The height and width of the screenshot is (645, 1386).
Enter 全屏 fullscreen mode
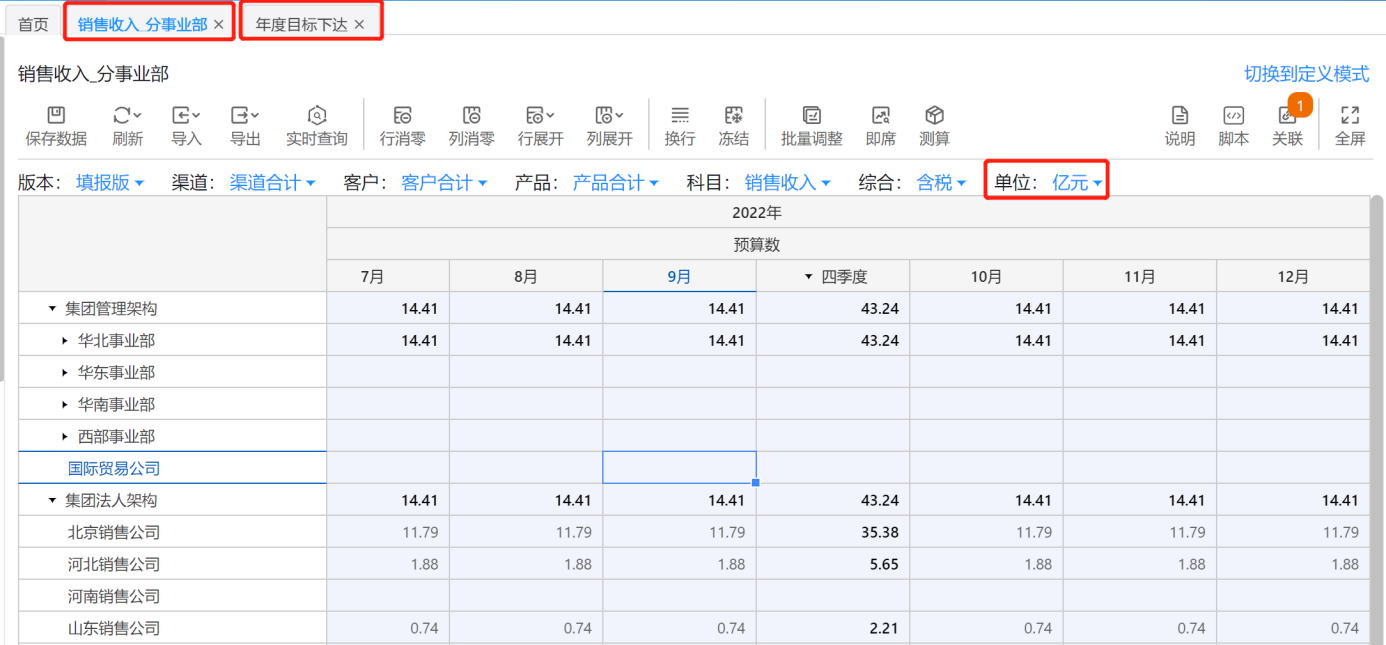pos(1350,116)
